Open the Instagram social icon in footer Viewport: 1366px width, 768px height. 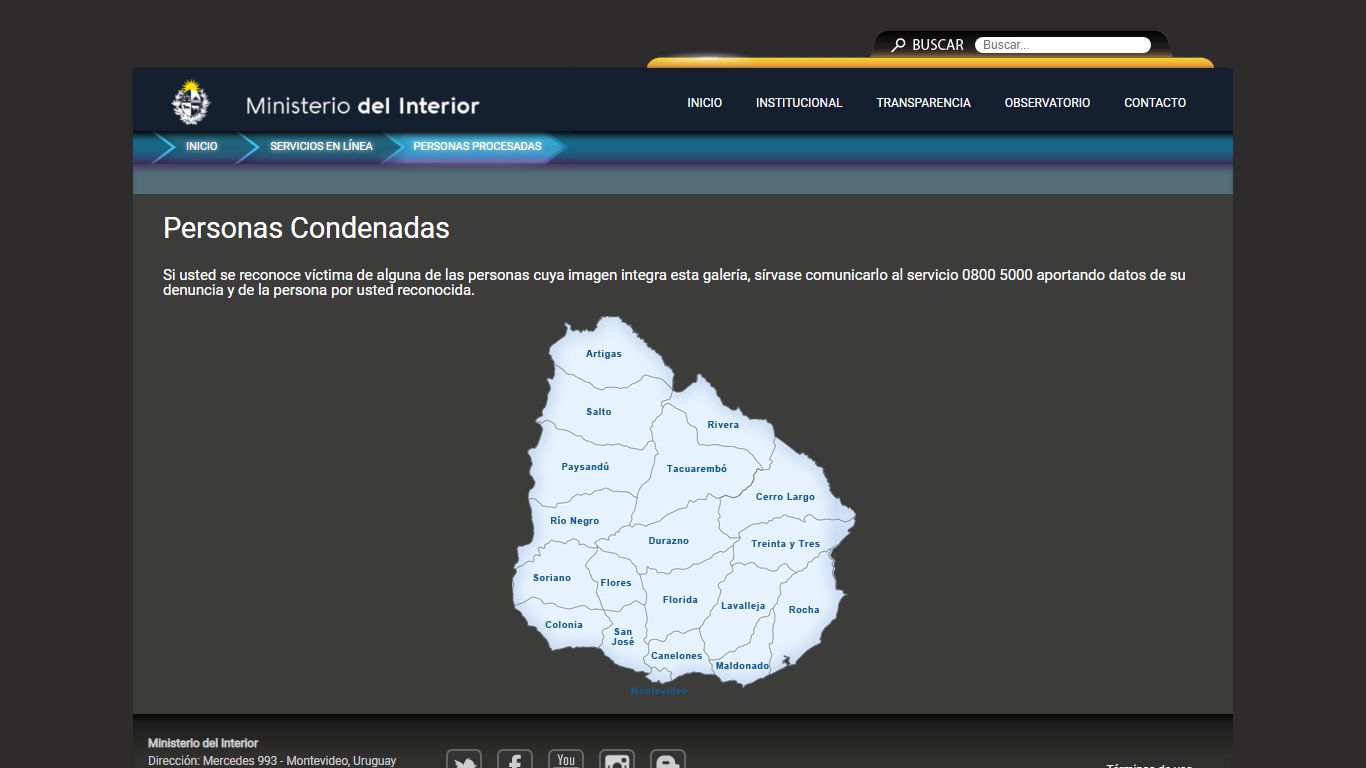pos(617,760)
